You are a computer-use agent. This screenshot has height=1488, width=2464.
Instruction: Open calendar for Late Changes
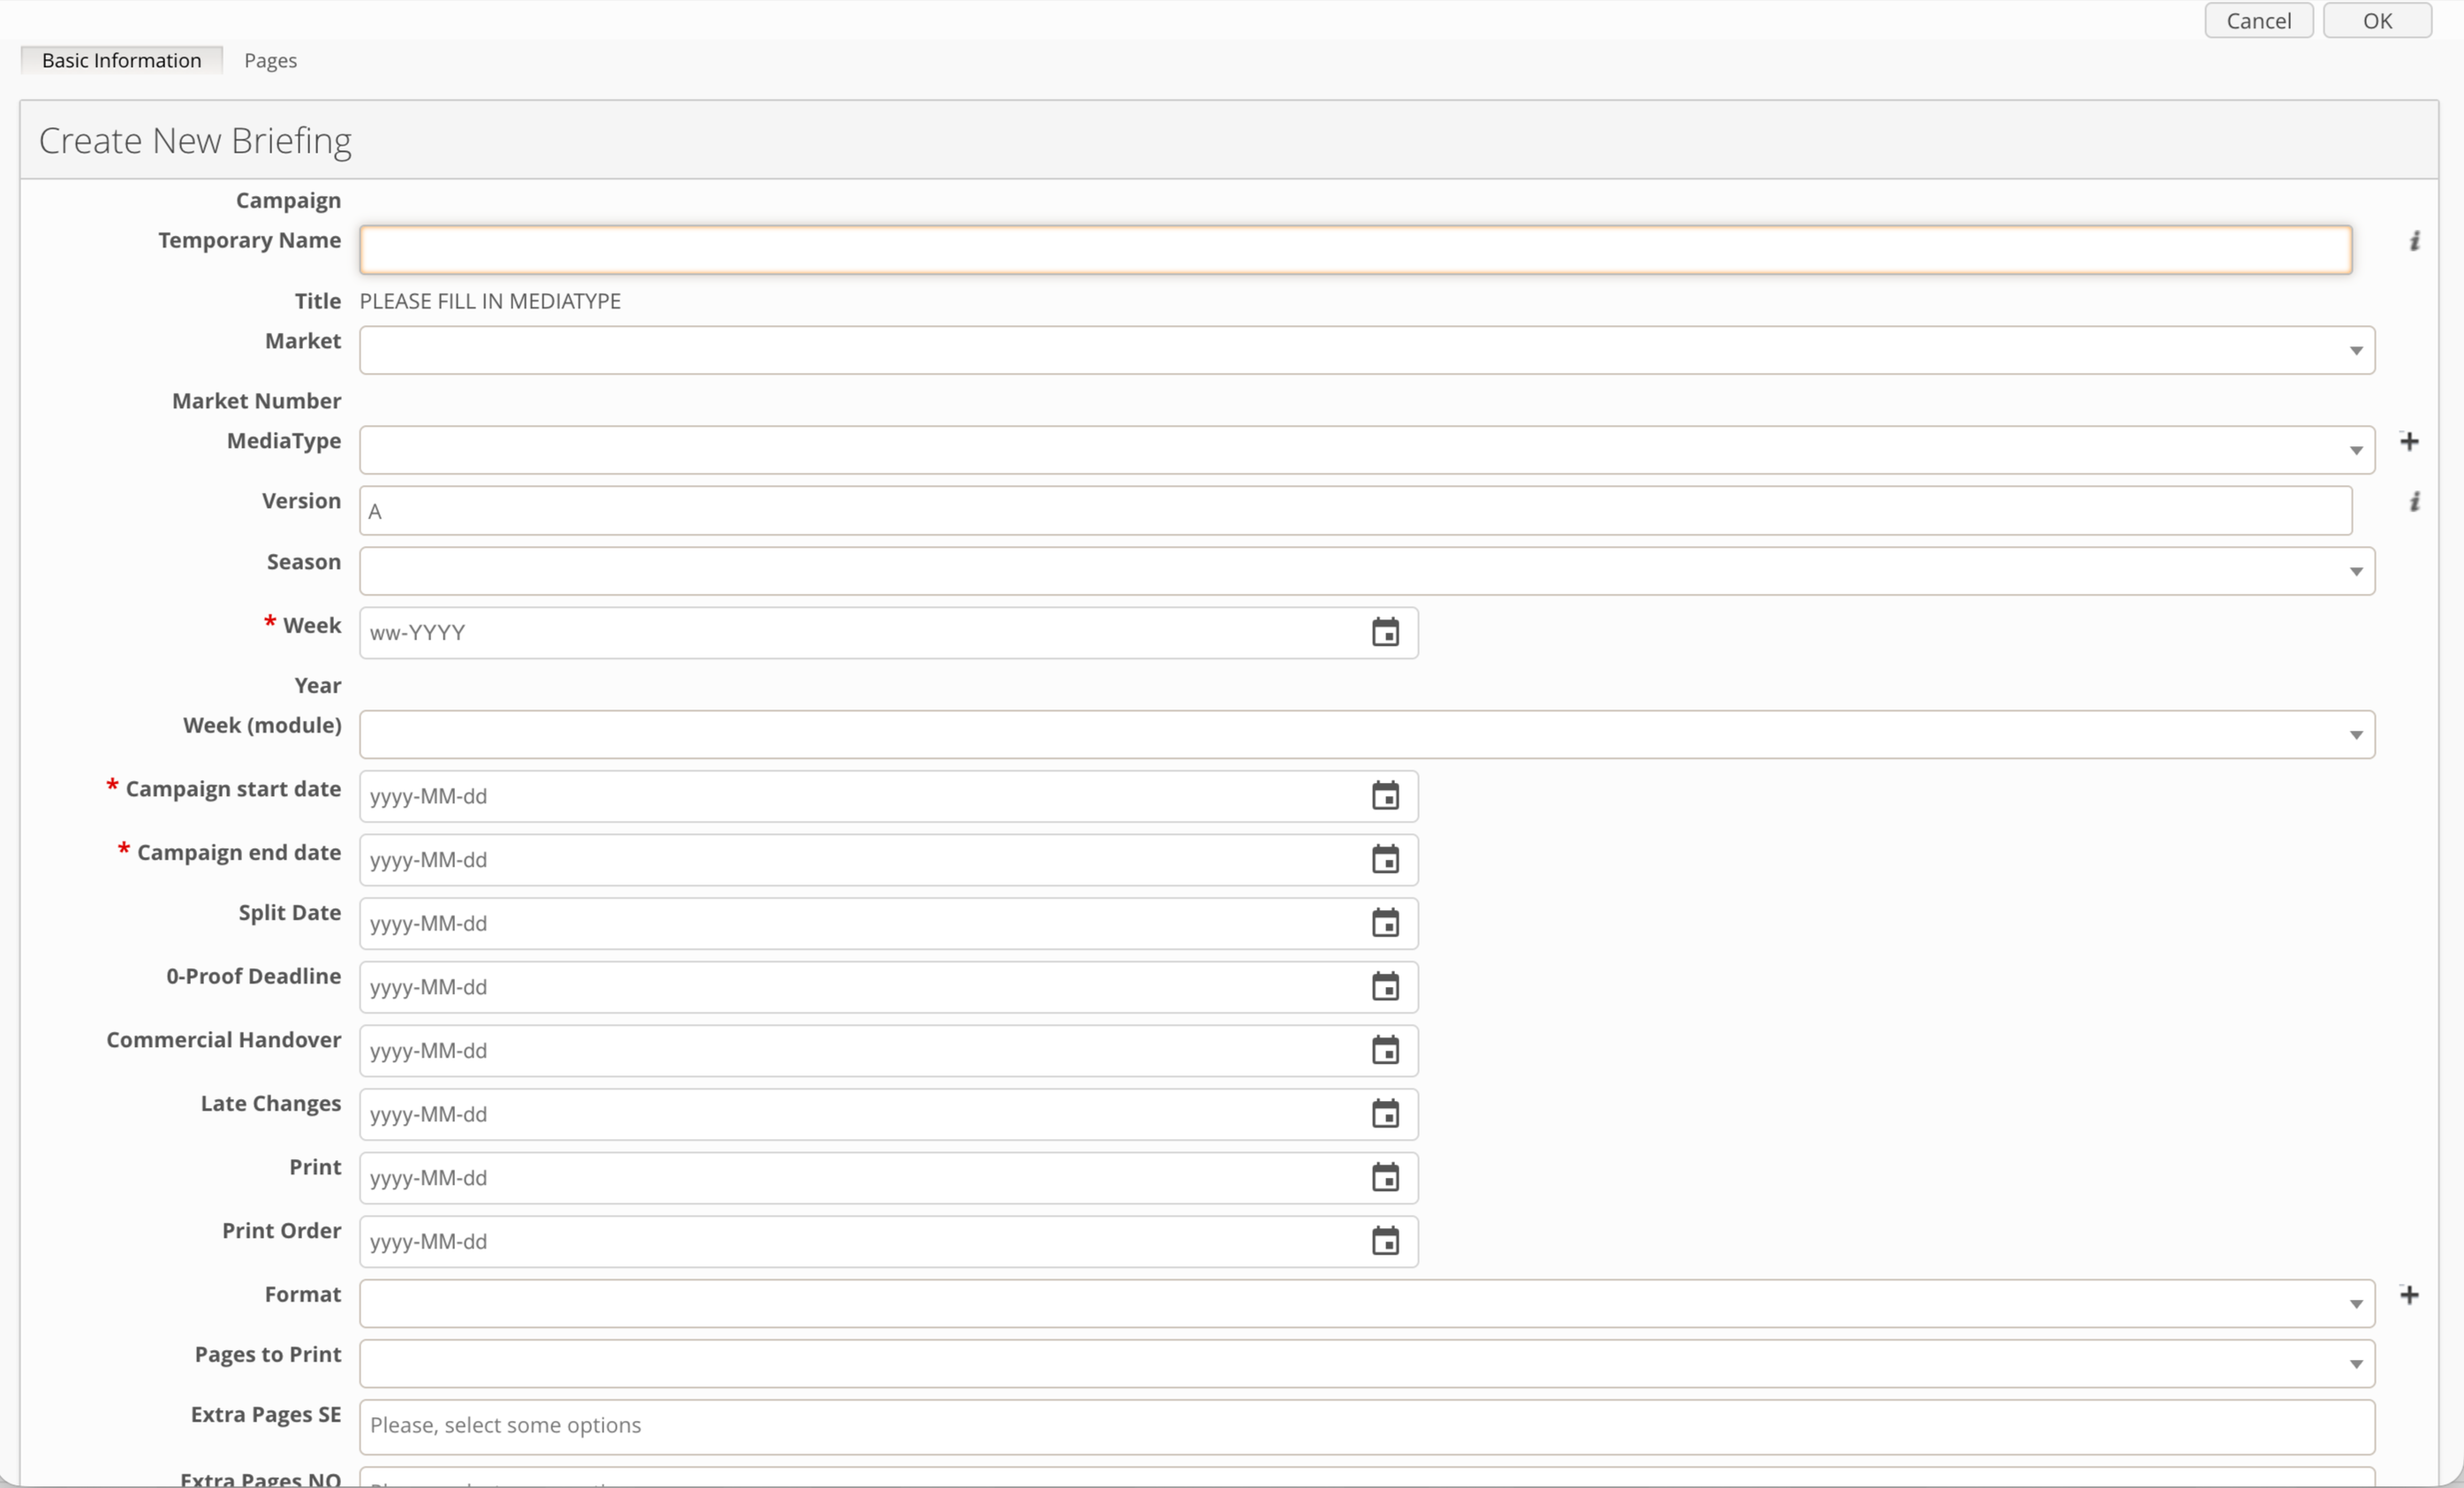pos(1385,1114)
